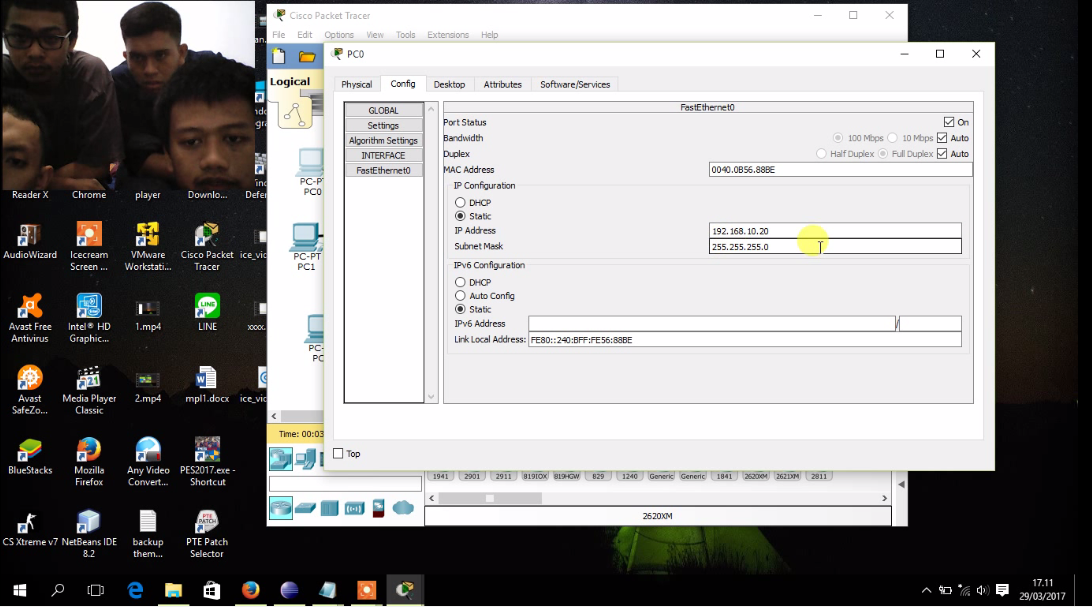1092x607 pixels.
Task: Open the Tools menu in Packet Tracer
Action: pos(405,35)
